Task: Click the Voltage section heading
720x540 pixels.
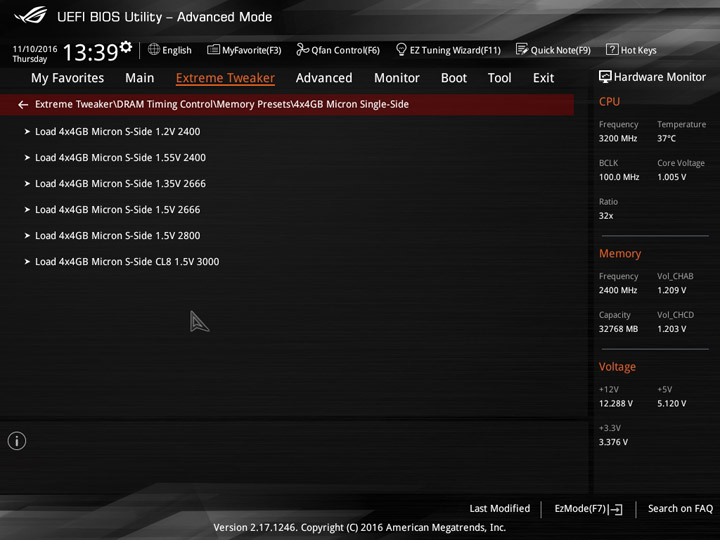Action: (x=617, y=367)
